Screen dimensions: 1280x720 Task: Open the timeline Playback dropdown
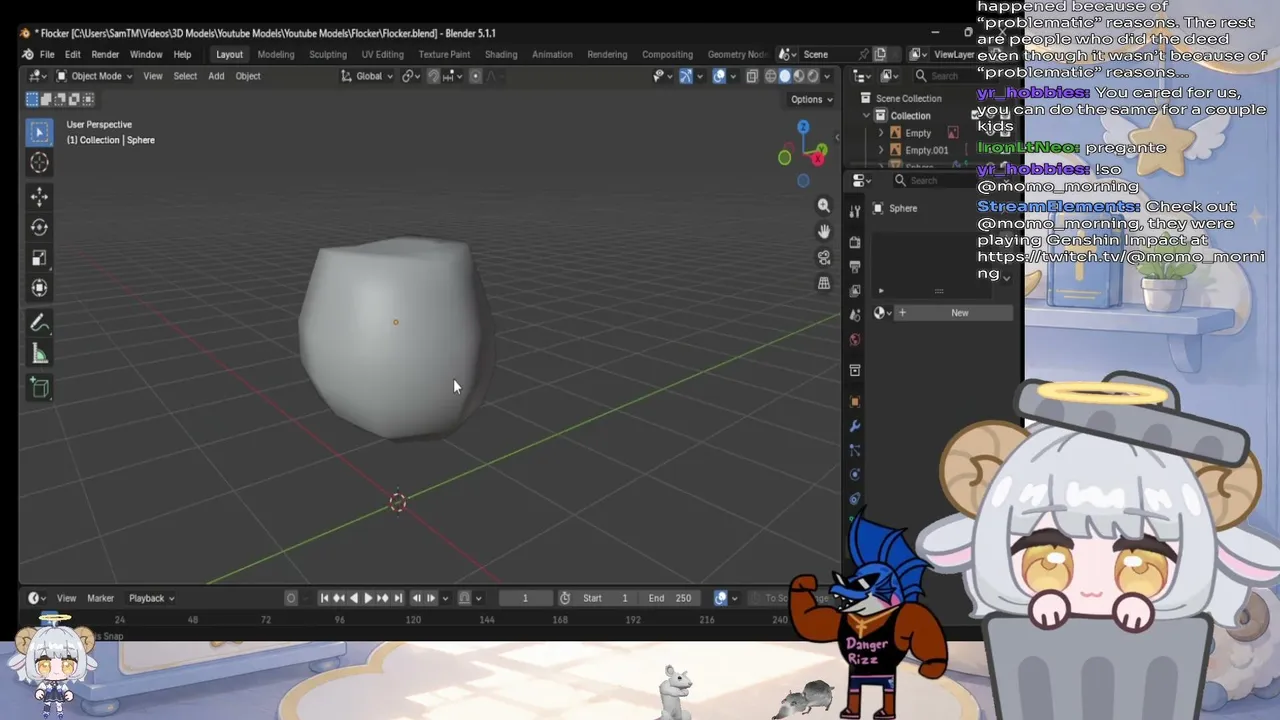[151, 598]
